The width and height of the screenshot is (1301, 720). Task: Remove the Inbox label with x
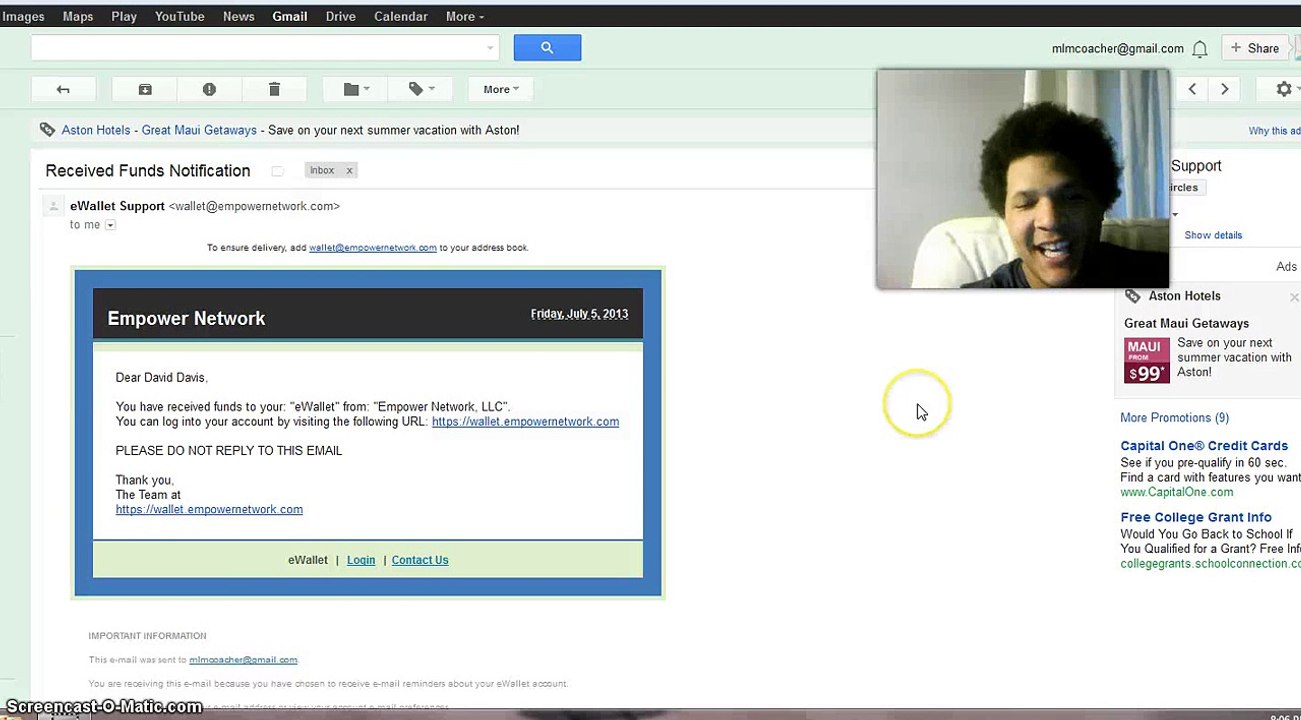[x=349, y=170]
